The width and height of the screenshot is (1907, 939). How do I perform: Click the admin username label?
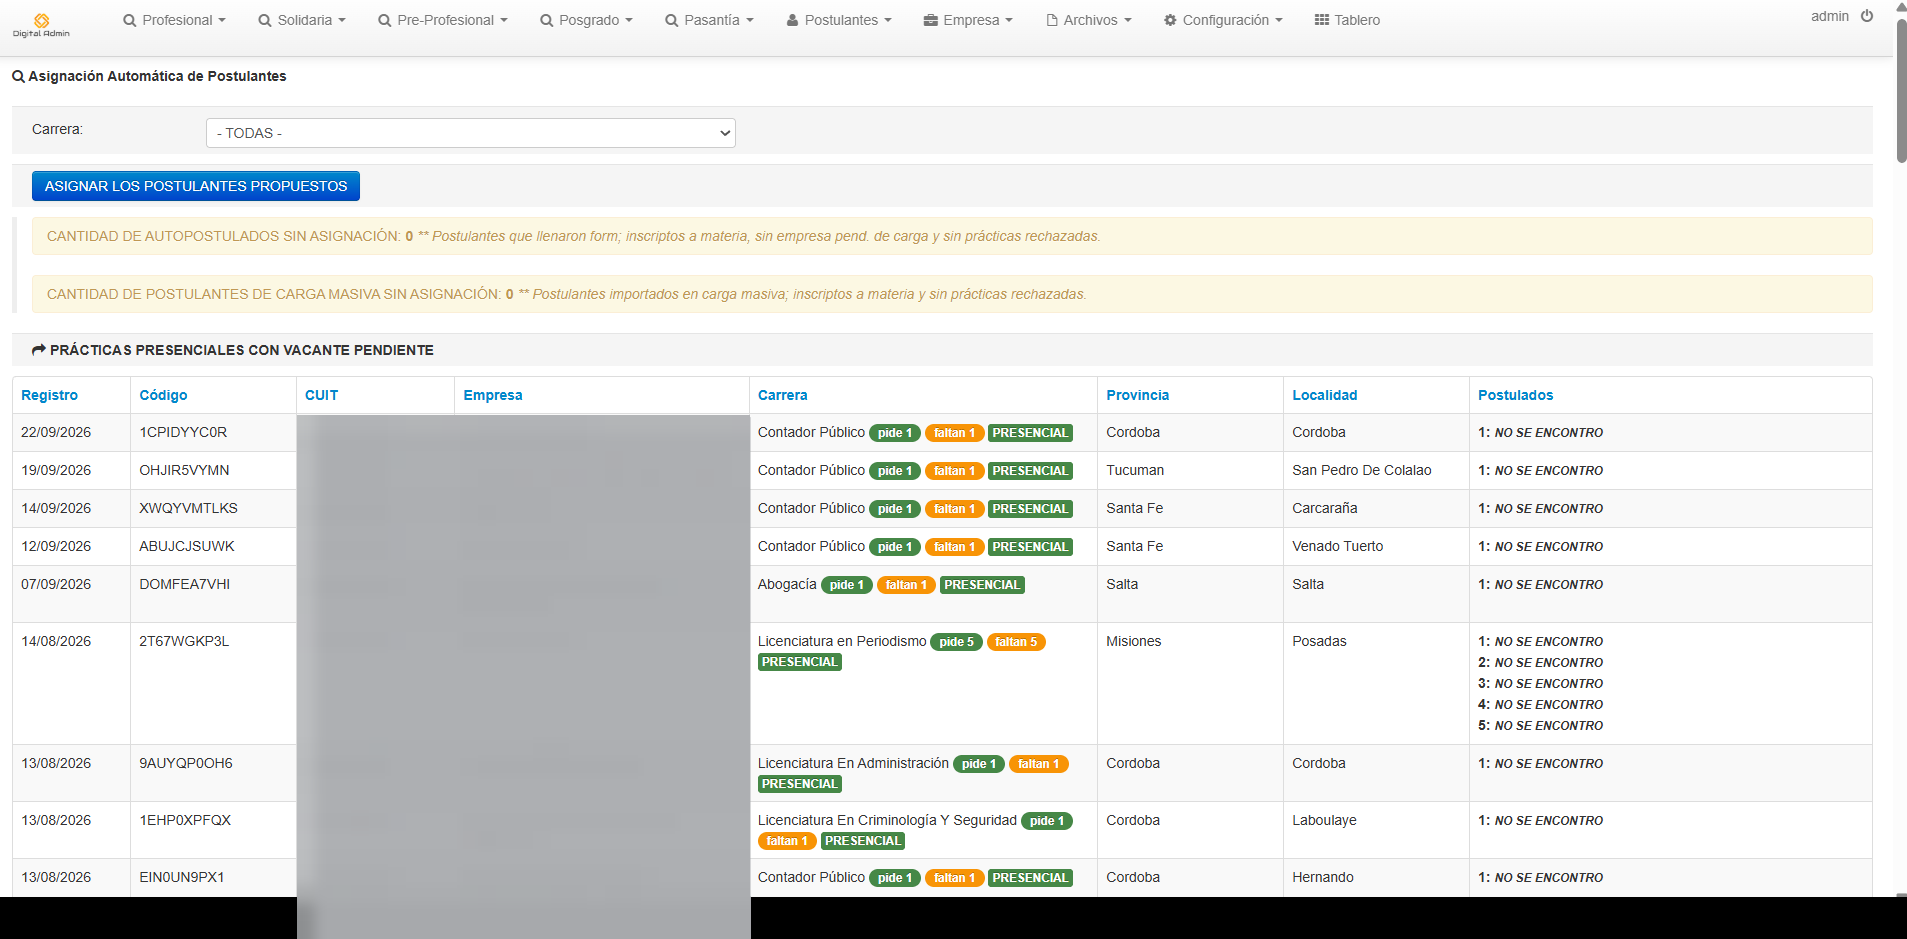(x=1829, y=16)
